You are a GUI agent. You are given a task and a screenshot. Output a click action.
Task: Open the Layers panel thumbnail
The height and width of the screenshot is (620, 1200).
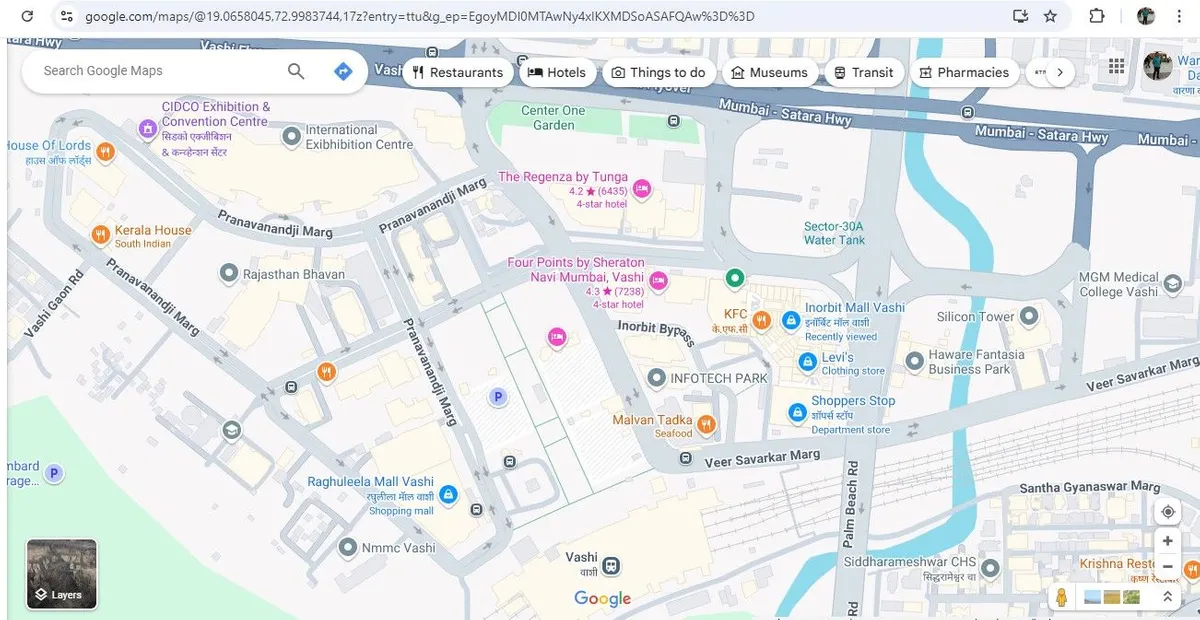pos(61,572)
